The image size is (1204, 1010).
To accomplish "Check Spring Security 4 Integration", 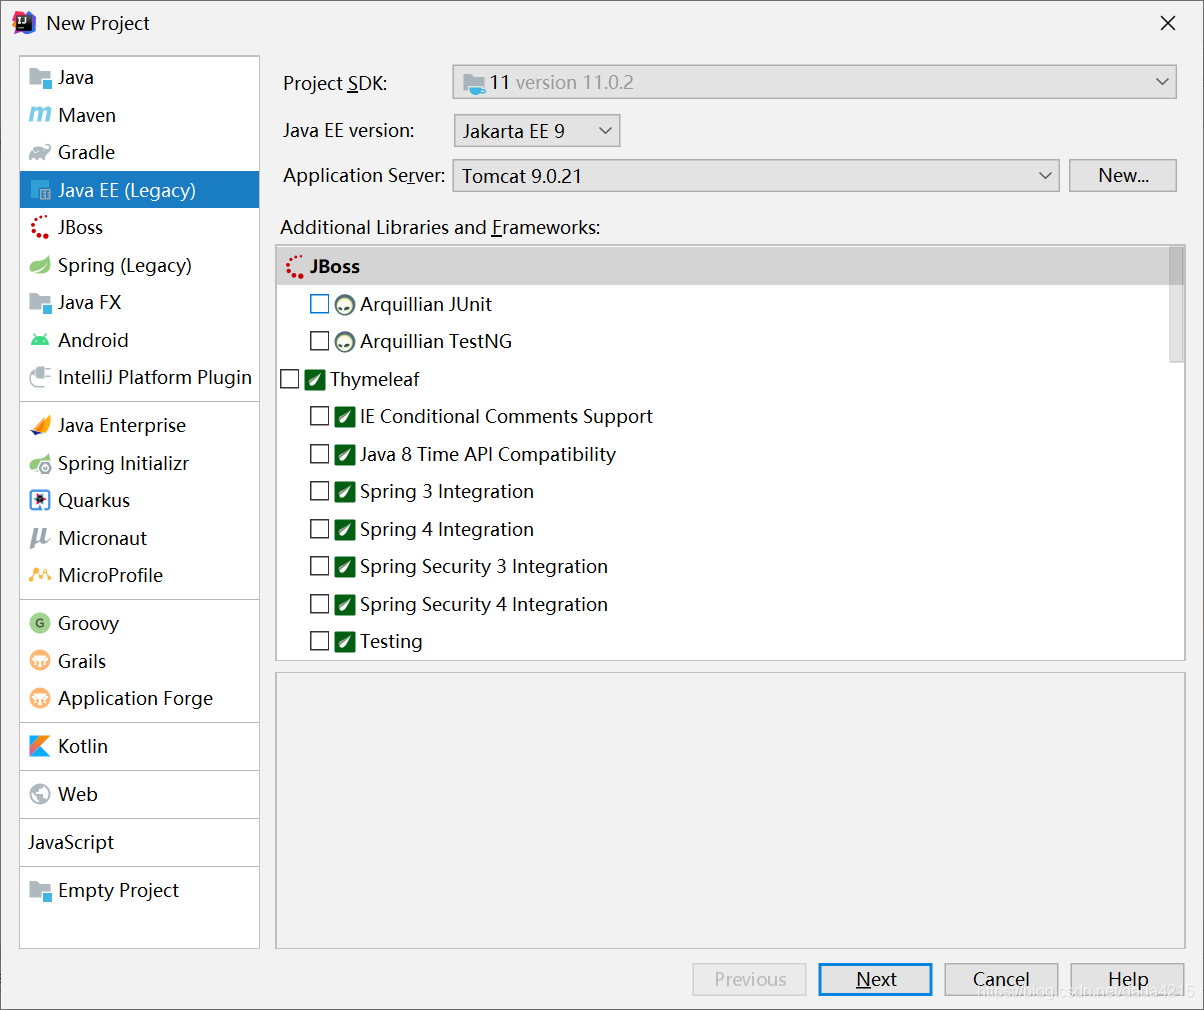I will 319,604.
